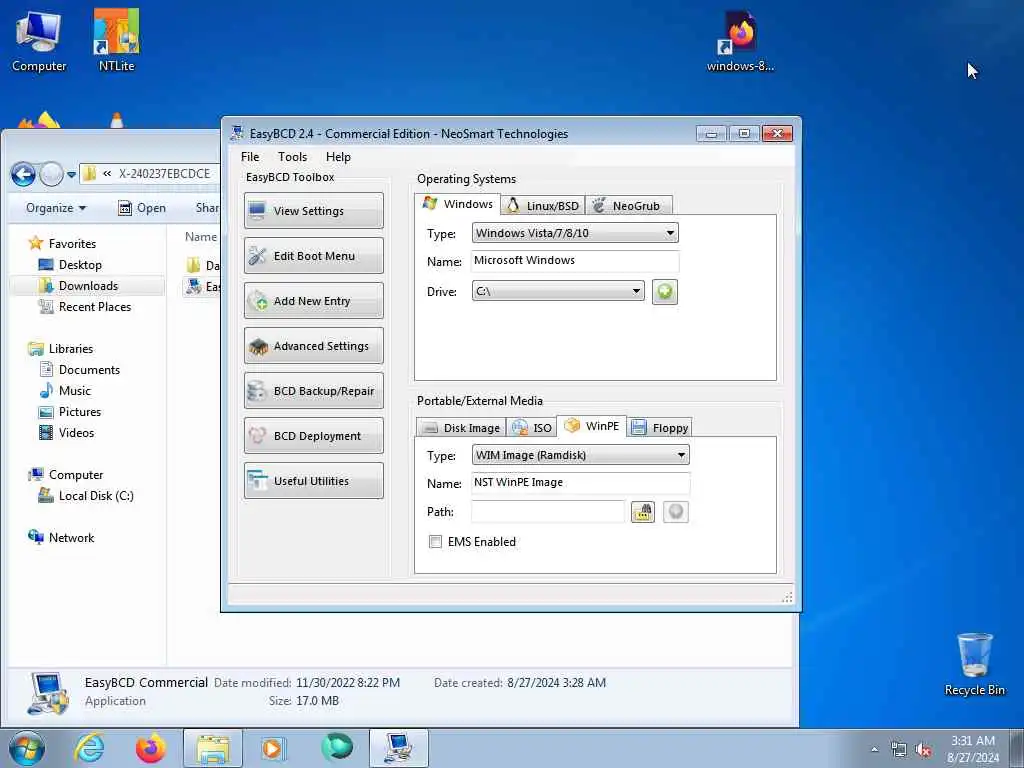The width and height of the screenshot is (1024, 768).
Task: Click the green add entry icon next to Drive
Action: click(x=664, y=291)
